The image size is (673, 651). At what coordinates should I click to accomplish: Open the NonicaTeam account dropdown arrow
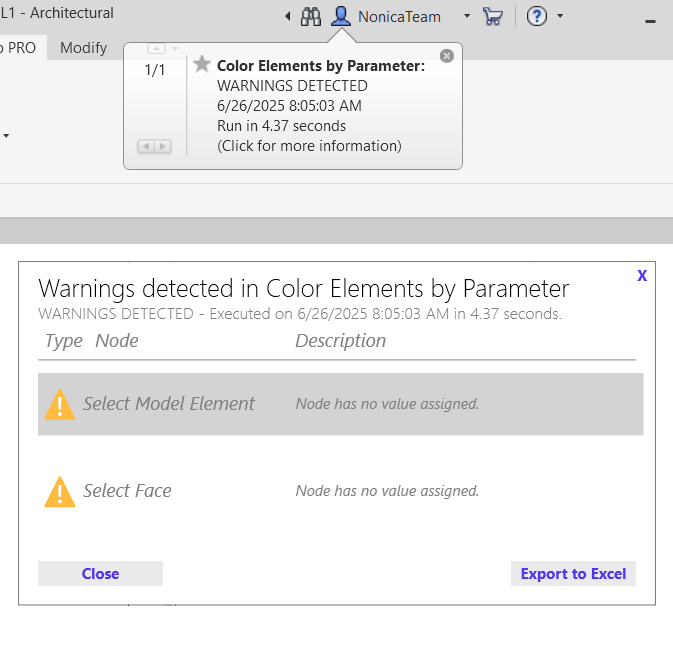467,16
